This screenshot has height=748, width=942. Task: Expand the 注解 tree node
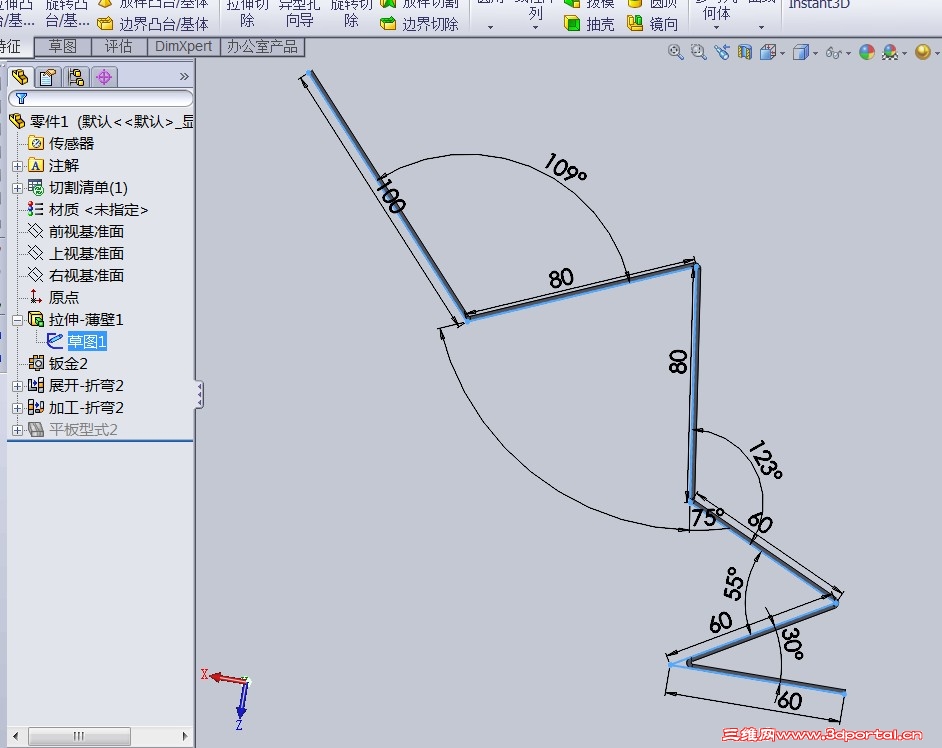click(17, 166)
